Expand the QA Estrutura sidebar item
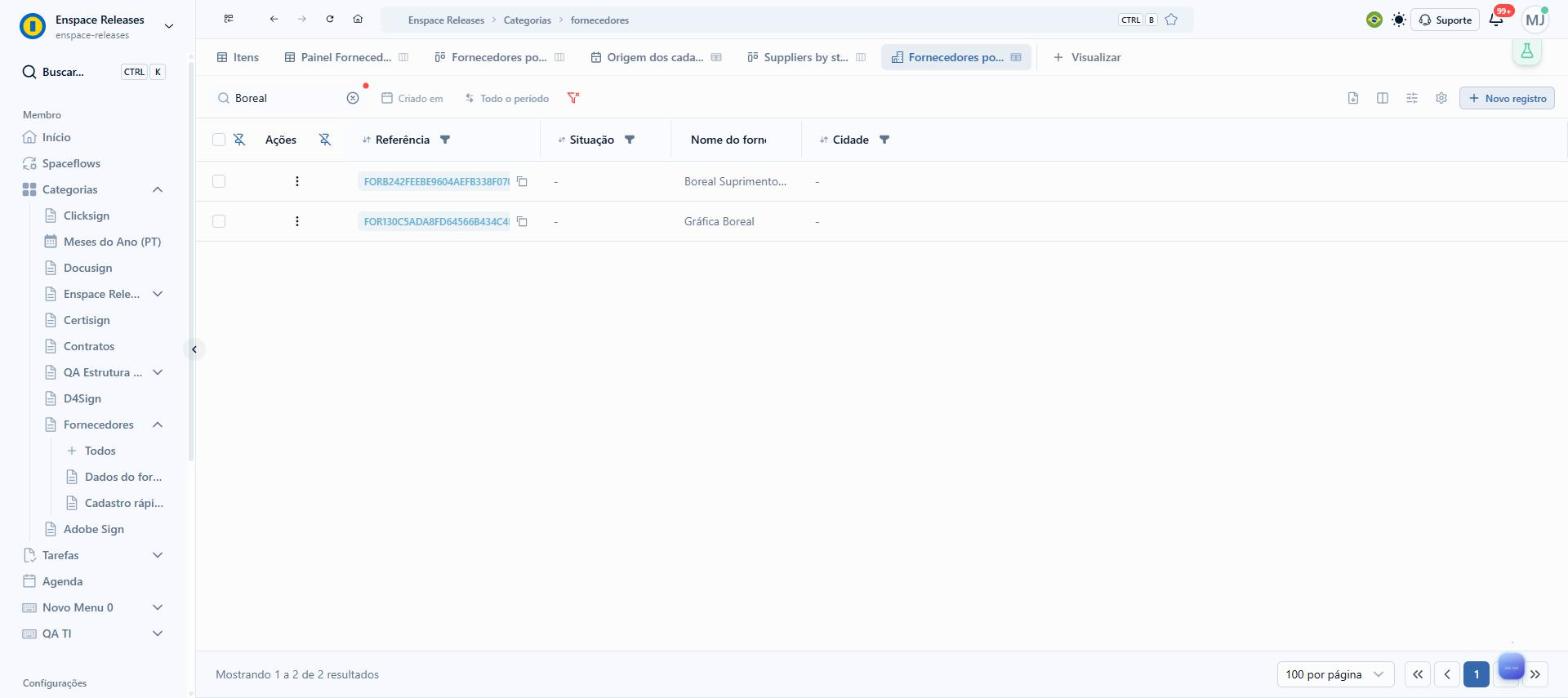Screen dimensions: 1568x698 coord(157,372)
